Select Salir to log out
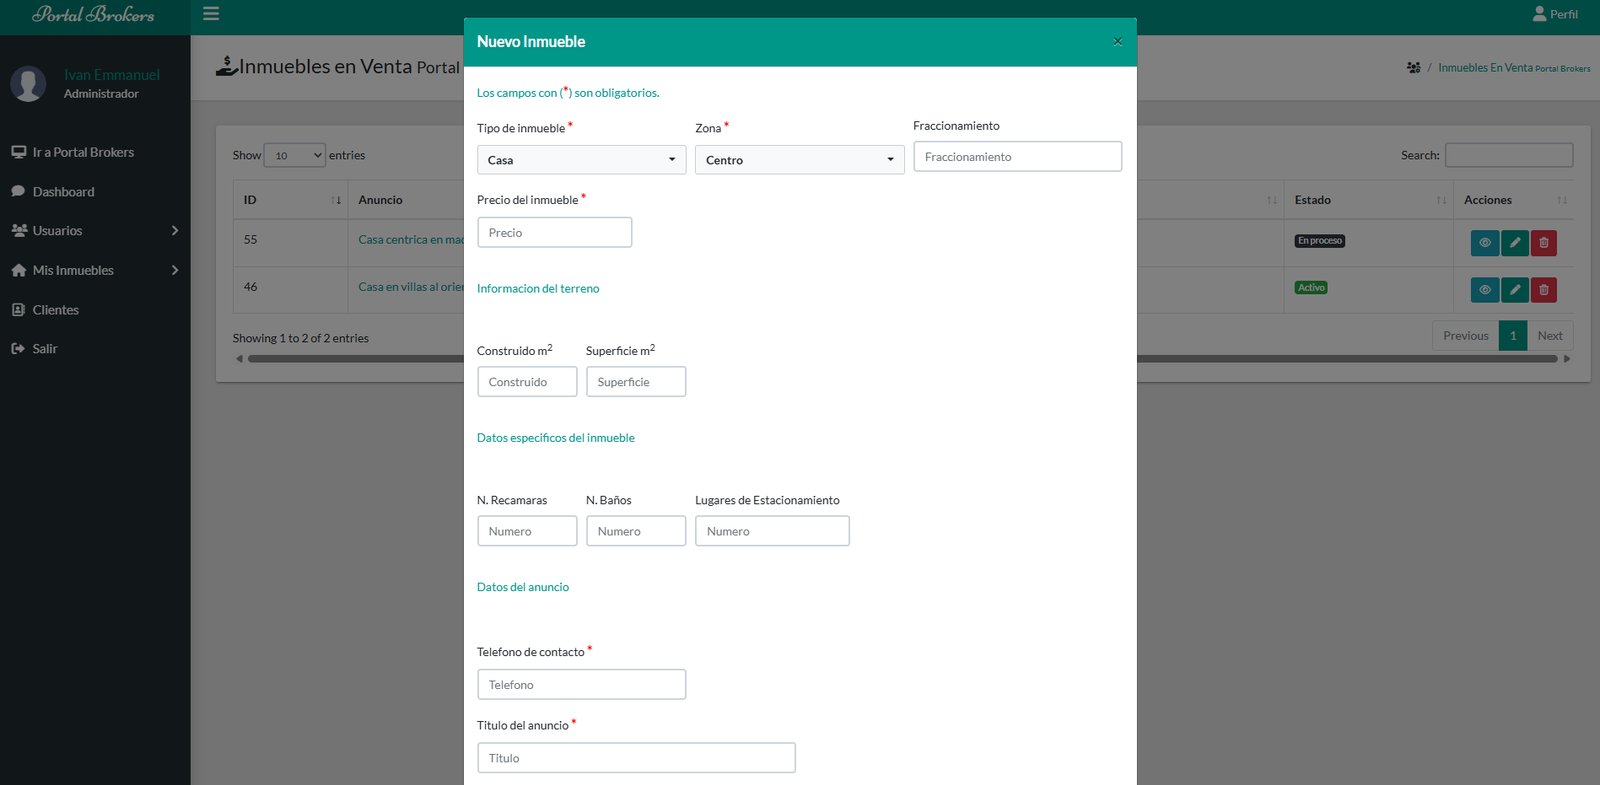 [95, 349]
